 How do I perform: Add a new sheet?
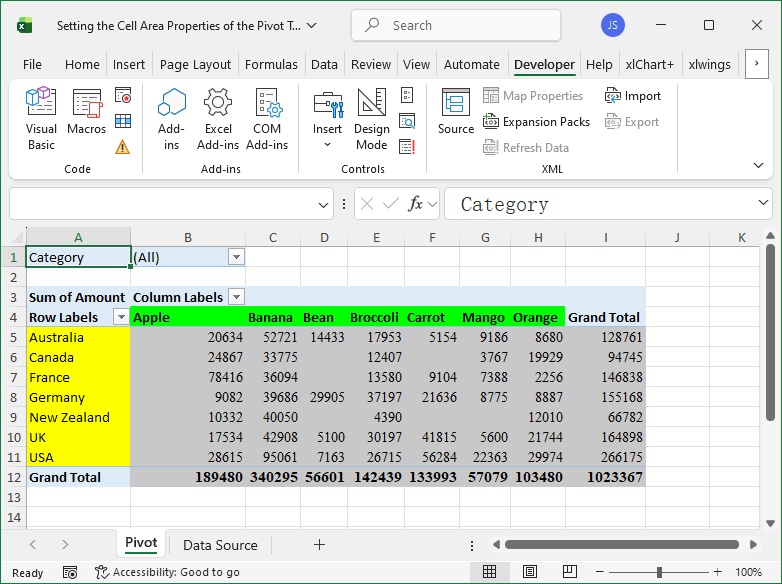[x=319, y=545]
